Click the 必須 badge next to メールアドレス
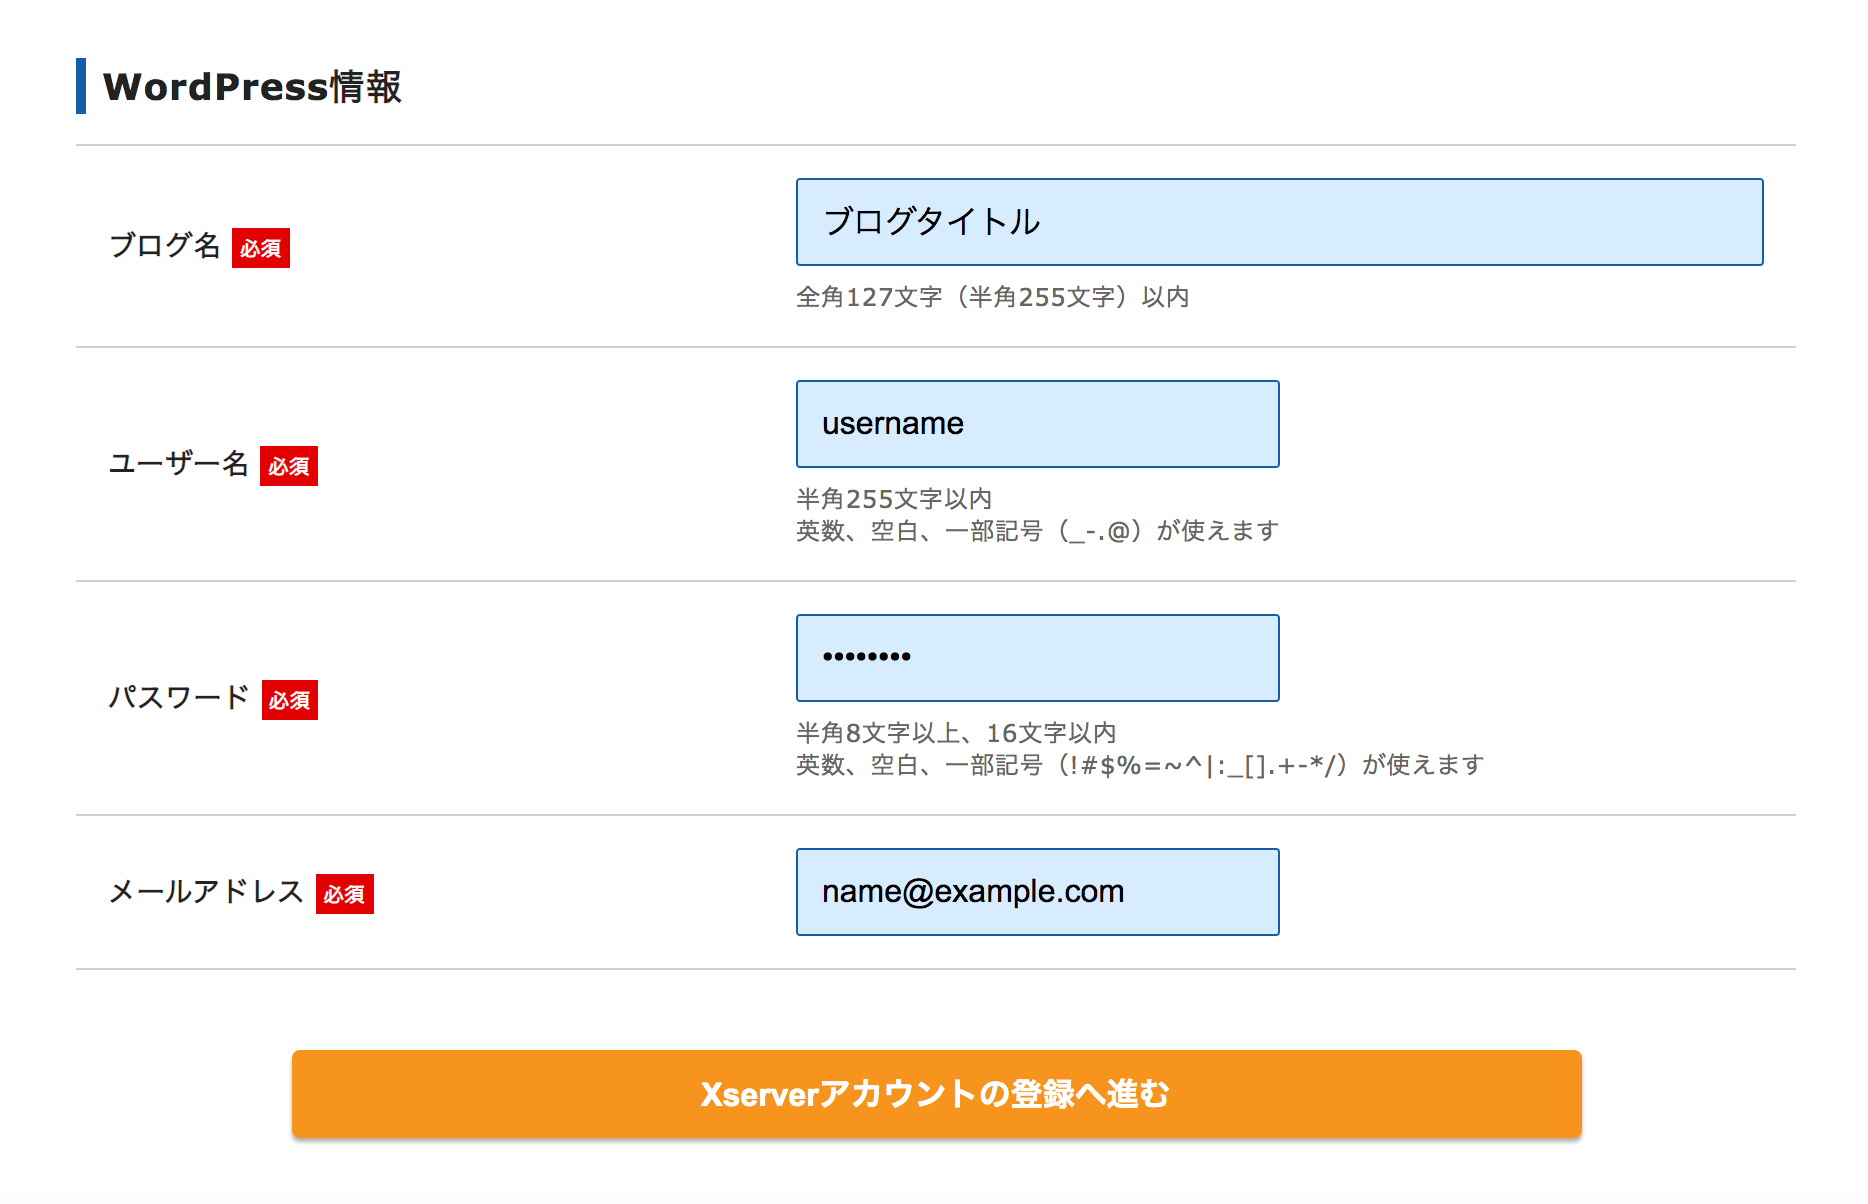1868x1204 pixels. click(345, 895)
